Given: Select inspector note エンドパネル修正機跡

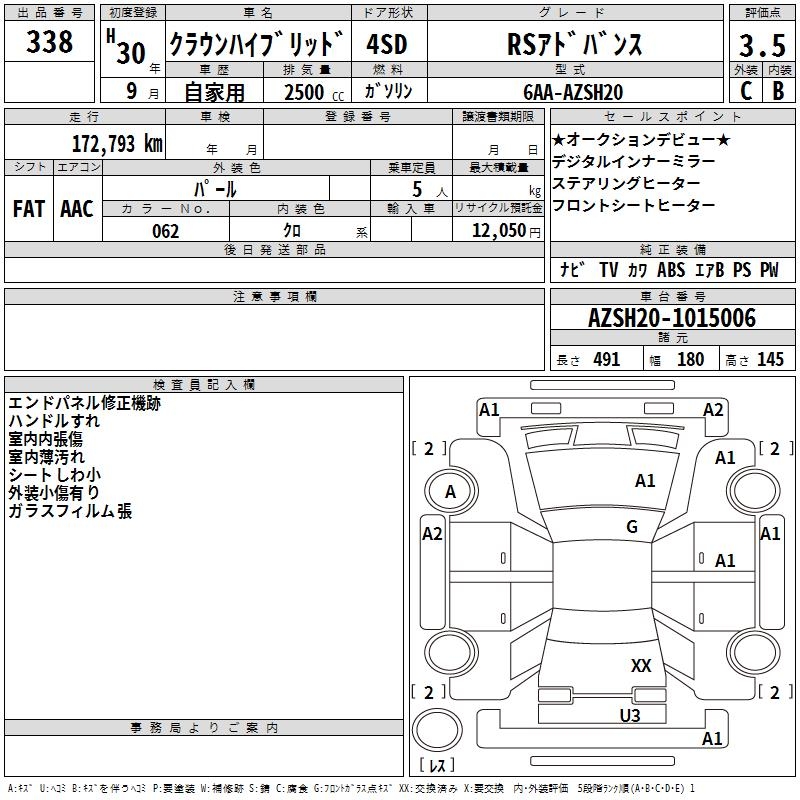Looking at the screenshot, I should point(85,403).
